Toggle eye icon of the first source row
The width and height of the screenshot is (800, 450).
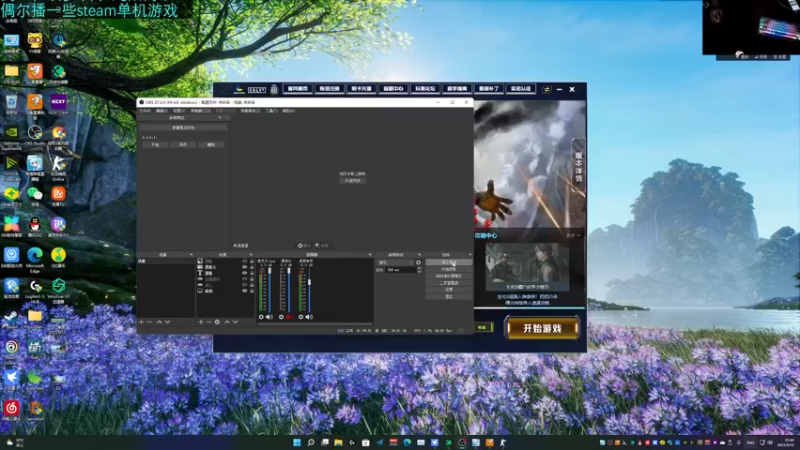point(244,261)
